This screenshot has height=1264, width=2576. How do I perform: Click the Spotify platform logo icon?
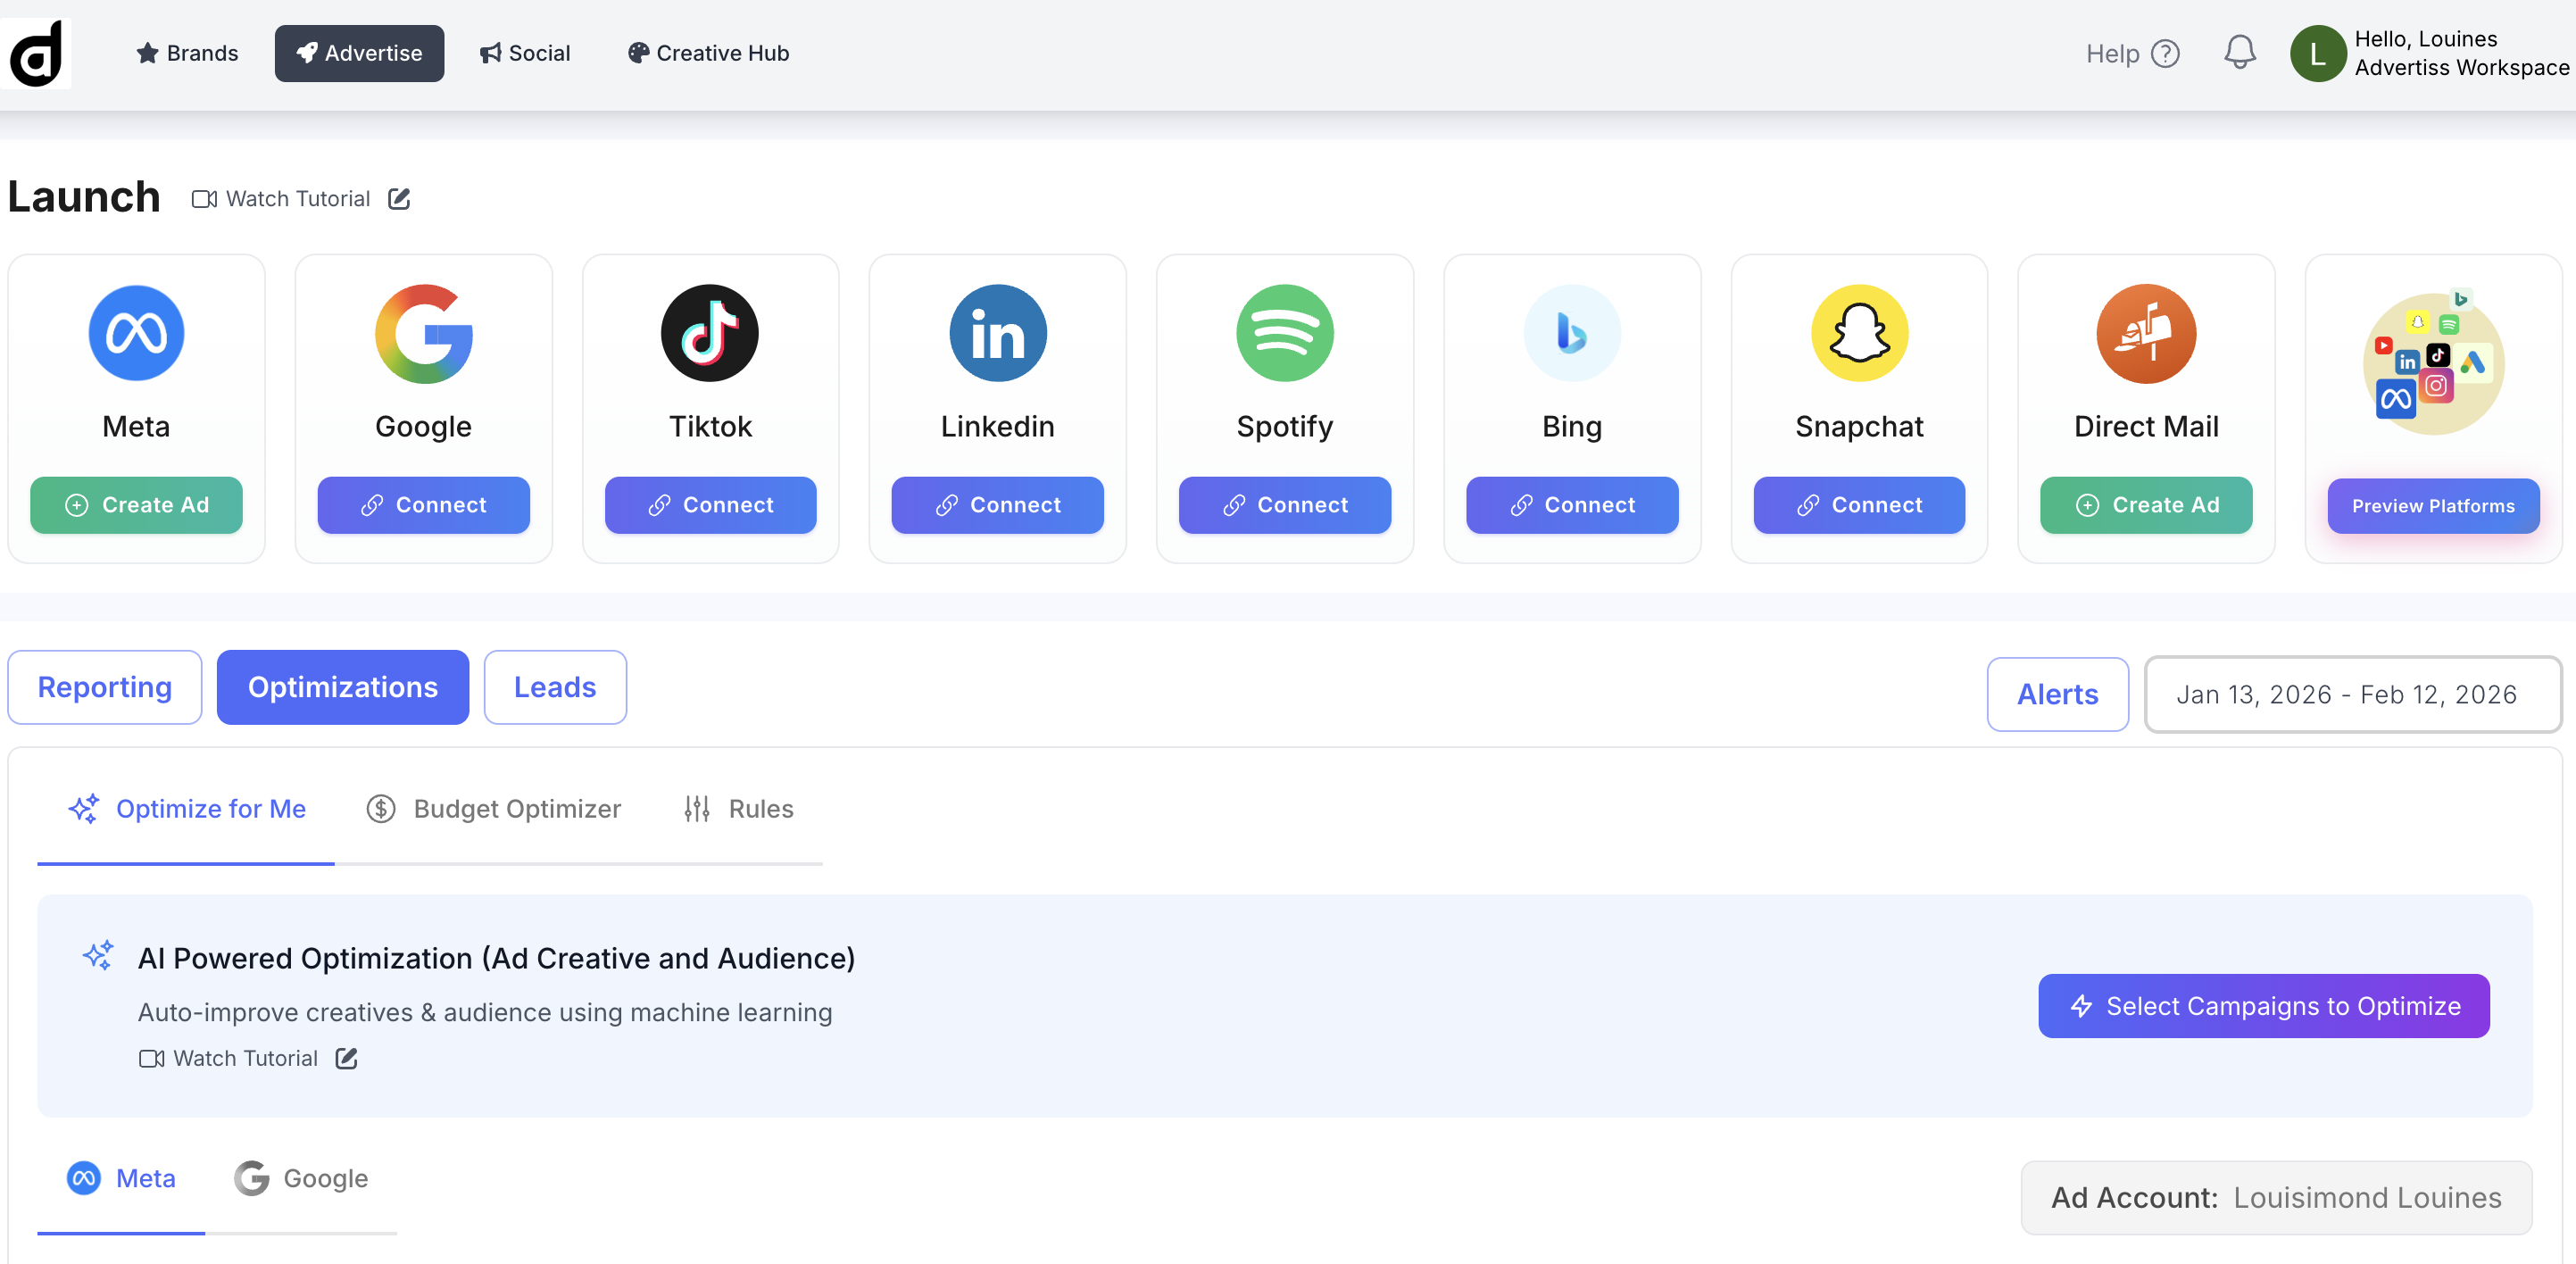point(1284,333)
